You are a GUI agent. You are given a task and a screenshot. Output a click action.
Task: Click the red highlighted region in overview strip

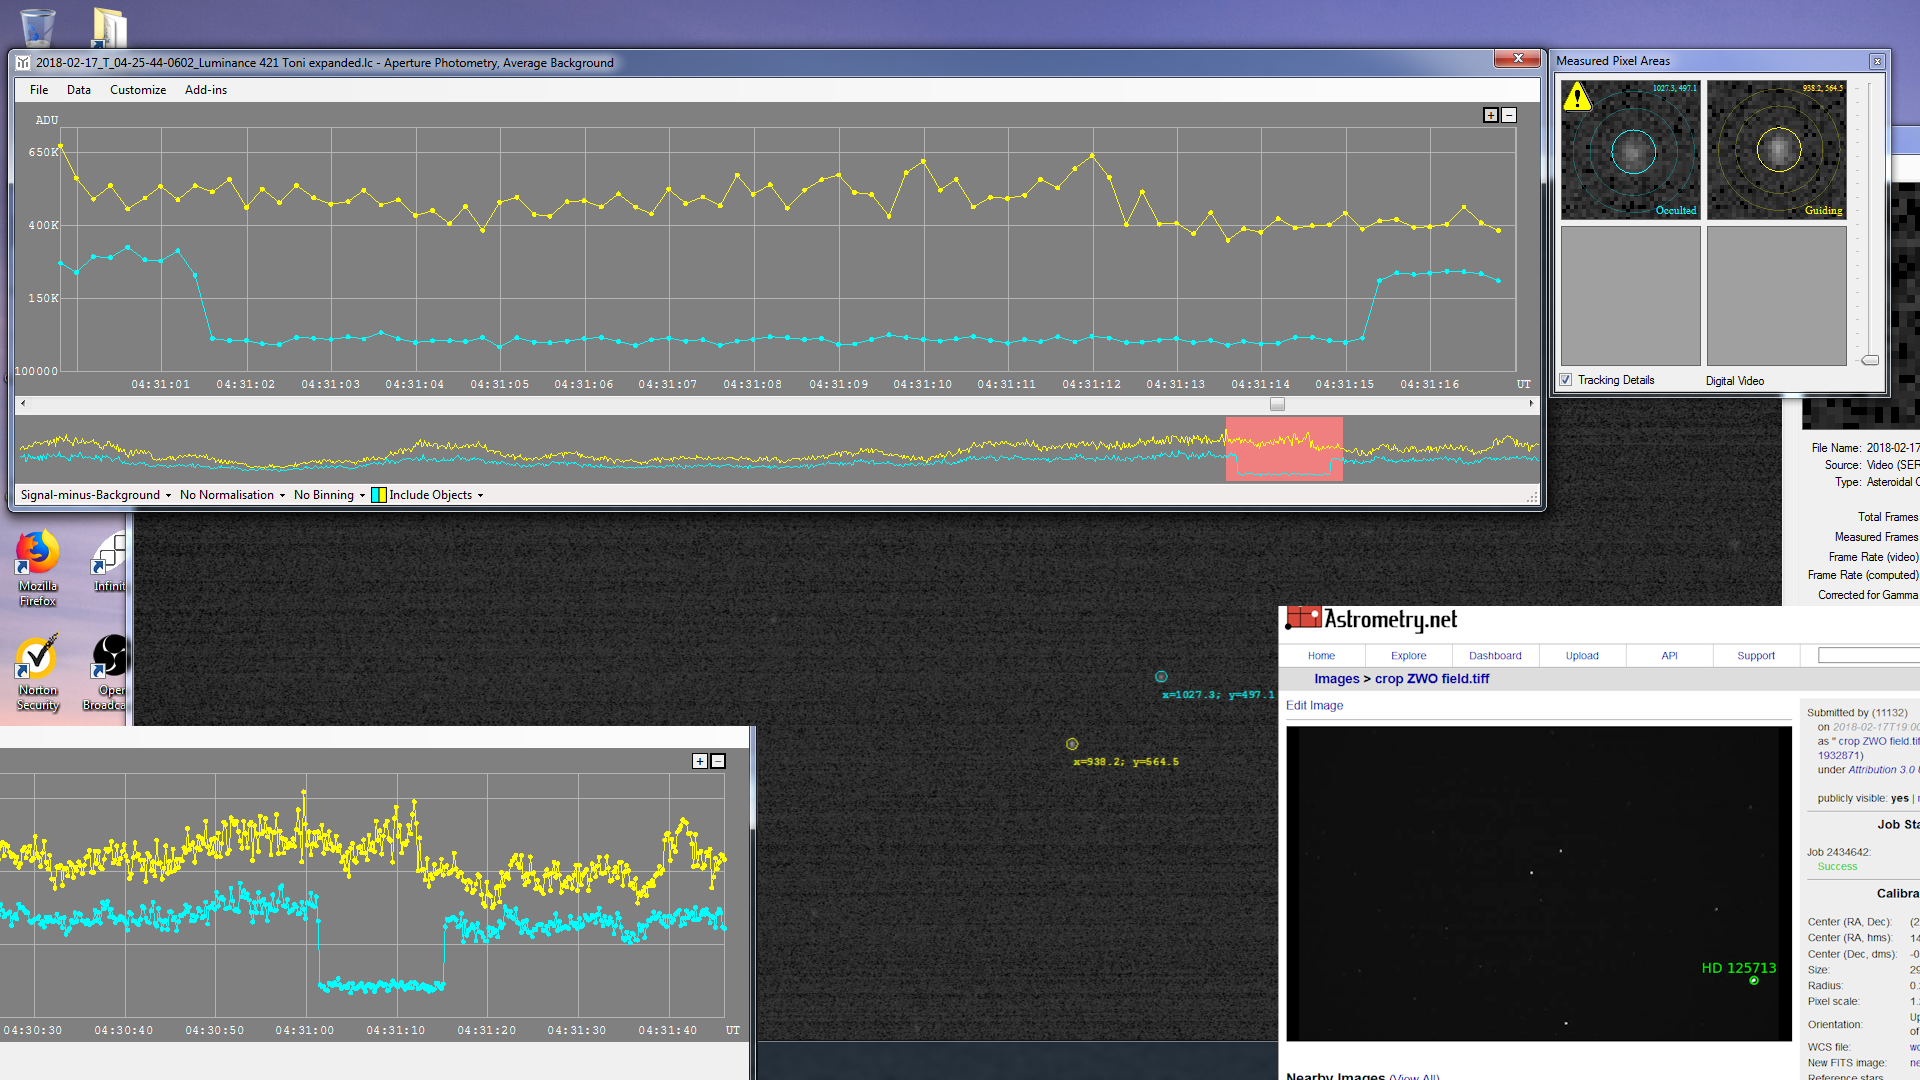tap(1284, 449)
